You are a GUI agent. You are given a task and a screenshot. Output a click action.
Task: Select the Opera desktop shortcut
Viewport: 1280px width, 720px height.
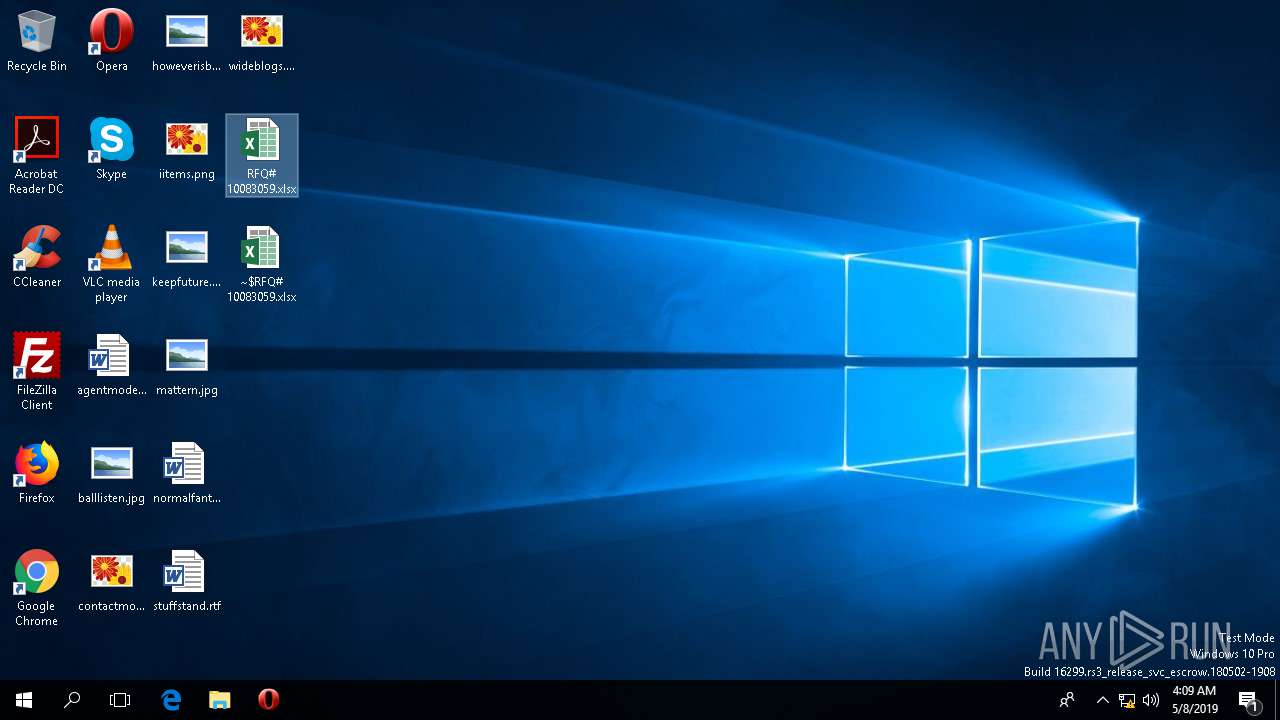[112, 41]
